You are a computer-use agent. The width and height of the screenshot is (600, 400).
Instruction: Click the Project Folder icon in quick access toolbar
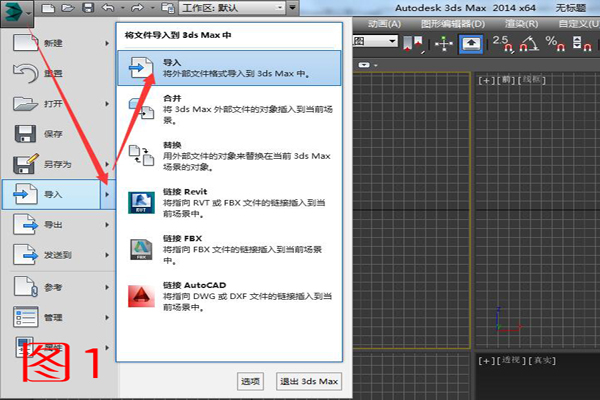point(168,8)
